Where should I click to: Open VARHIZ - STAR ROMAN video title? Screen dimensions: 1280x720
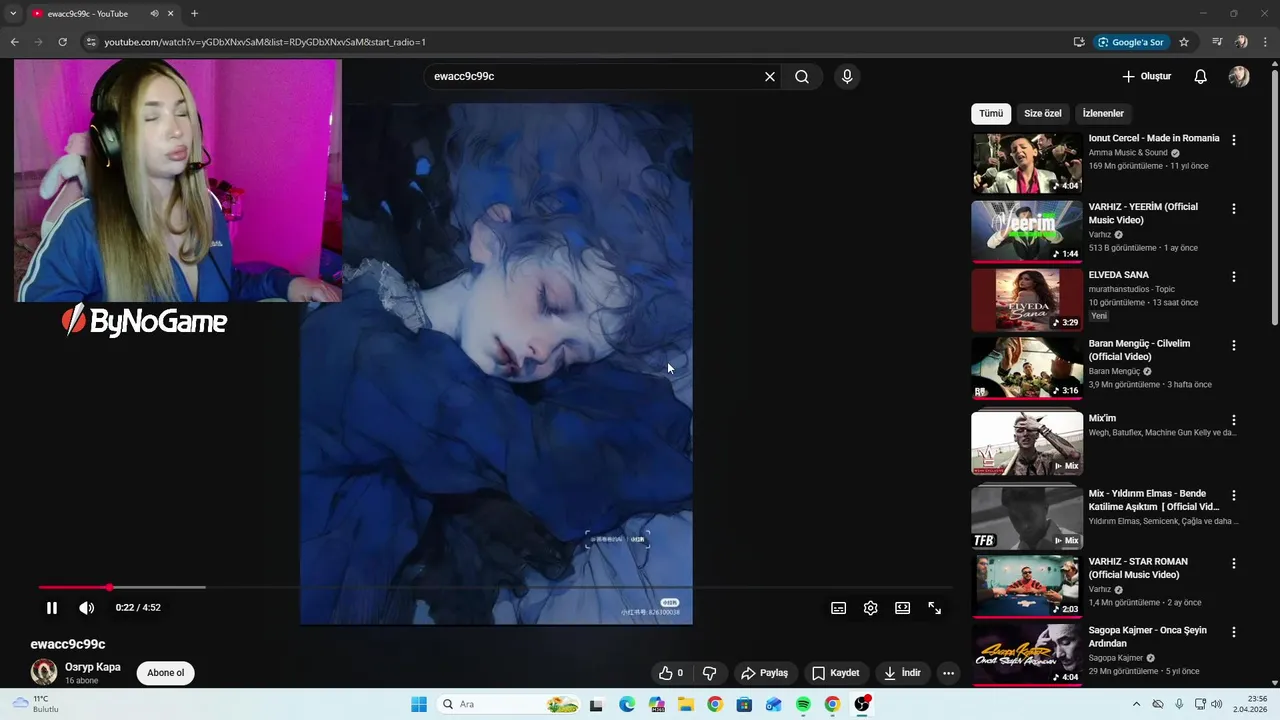[1138, 568]
